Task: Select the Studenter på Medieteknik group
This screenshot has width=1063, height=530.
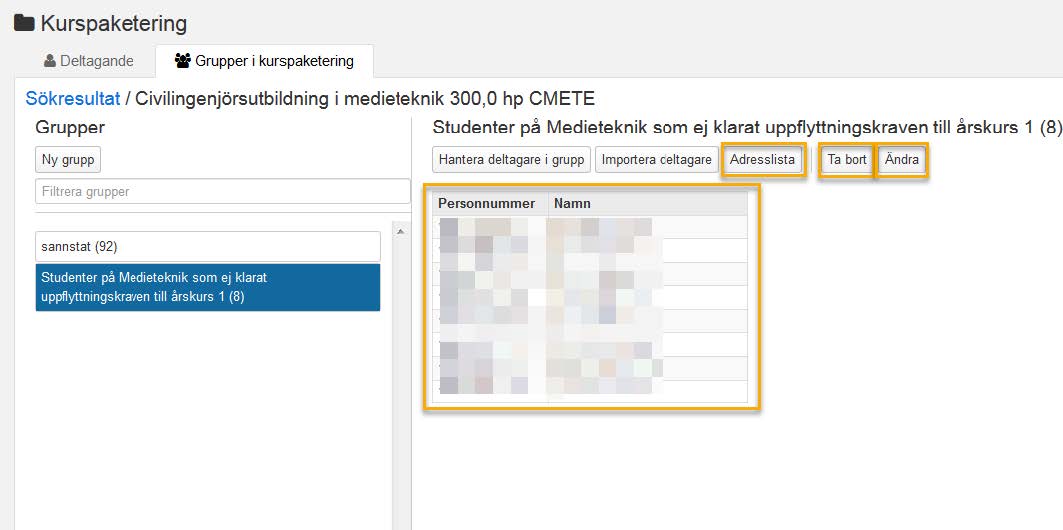Action: point(207,287)
